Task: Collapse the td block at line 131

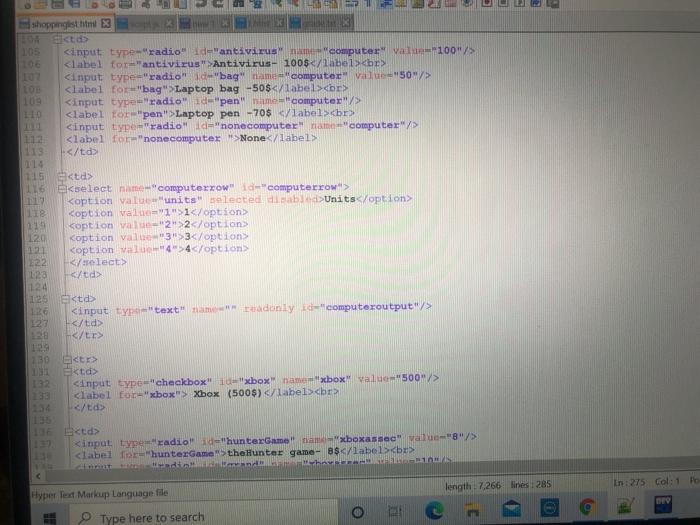Action: (67, 371)
